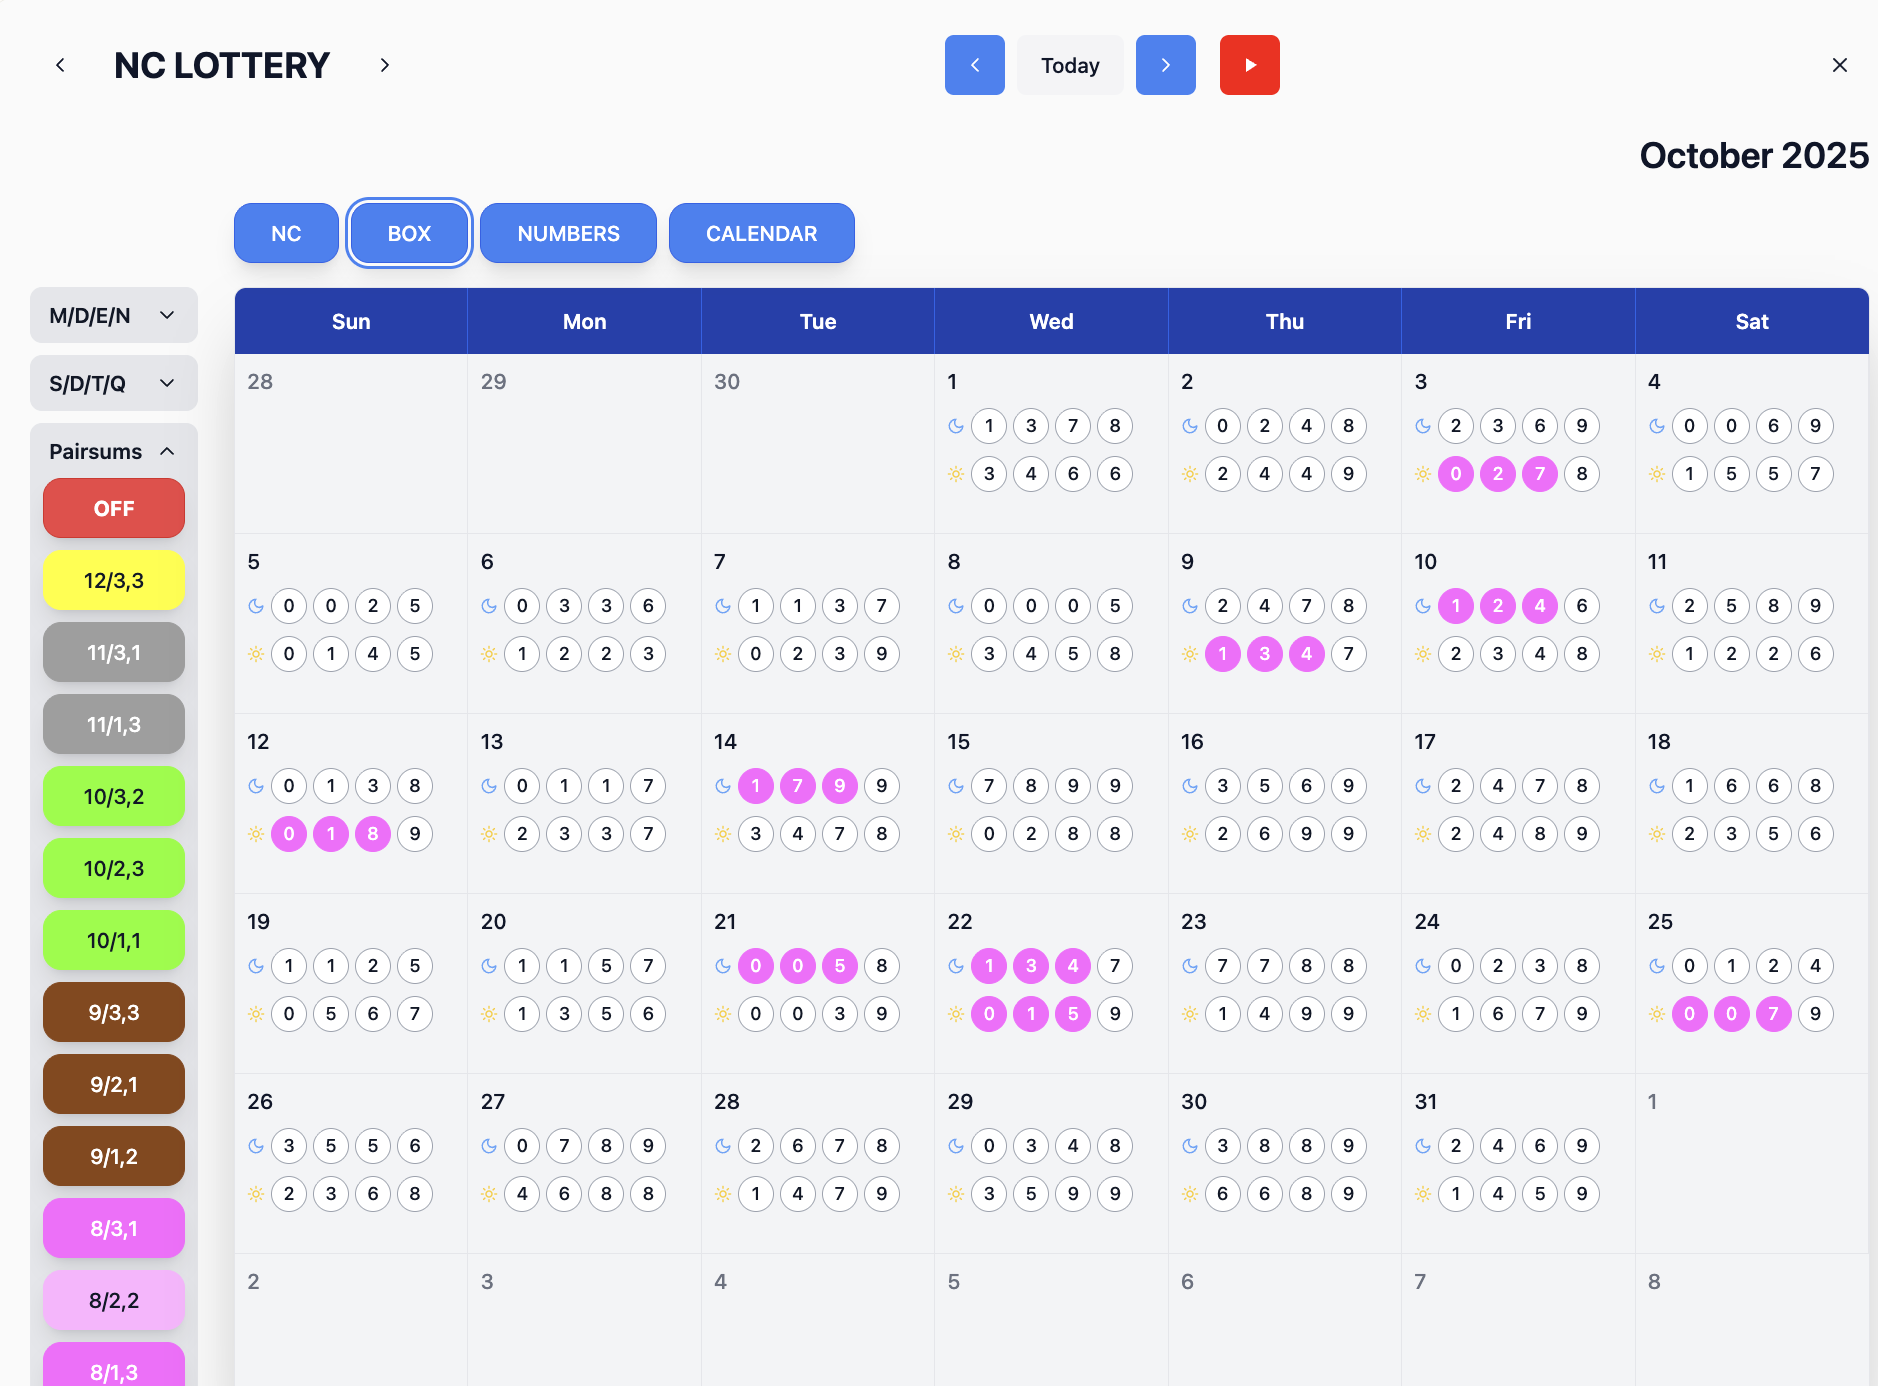Open the S/D/T/Q dropdown
The width and height of the screenshot is (1878, 1386).
113,384
